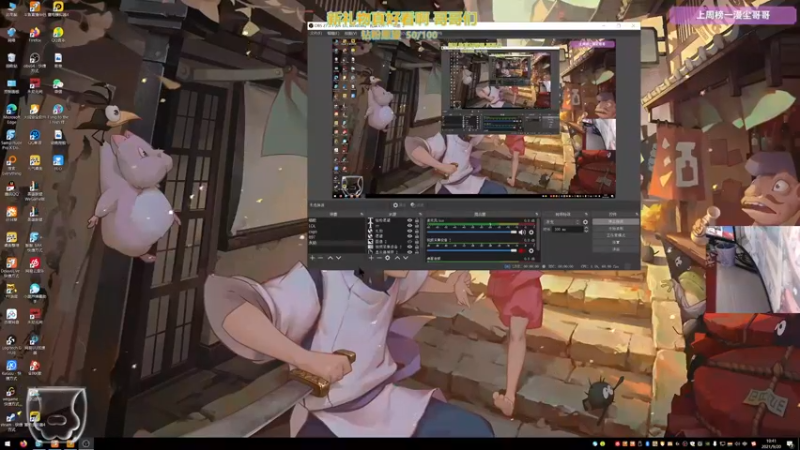Click the taskbar clock
Screen dimensions: 800x450
pyautogui.click(x=771, y=443)
